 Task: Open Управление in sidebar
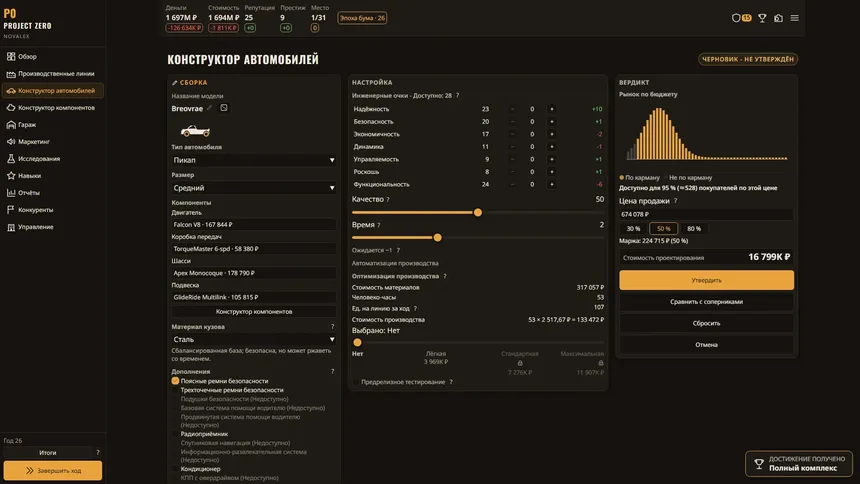[x=53, y=227]
